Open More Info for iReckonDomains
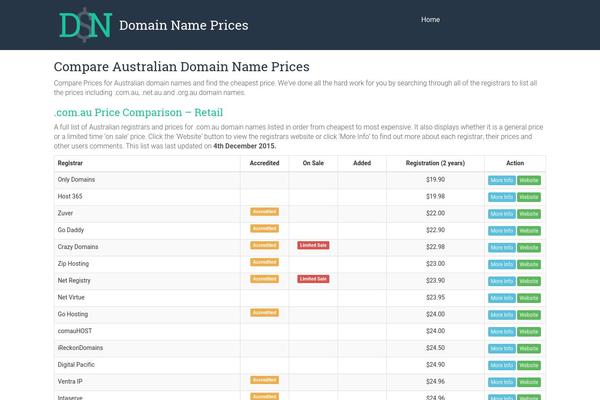This screenshot has height=400, width=600. (x=502, y=349)
